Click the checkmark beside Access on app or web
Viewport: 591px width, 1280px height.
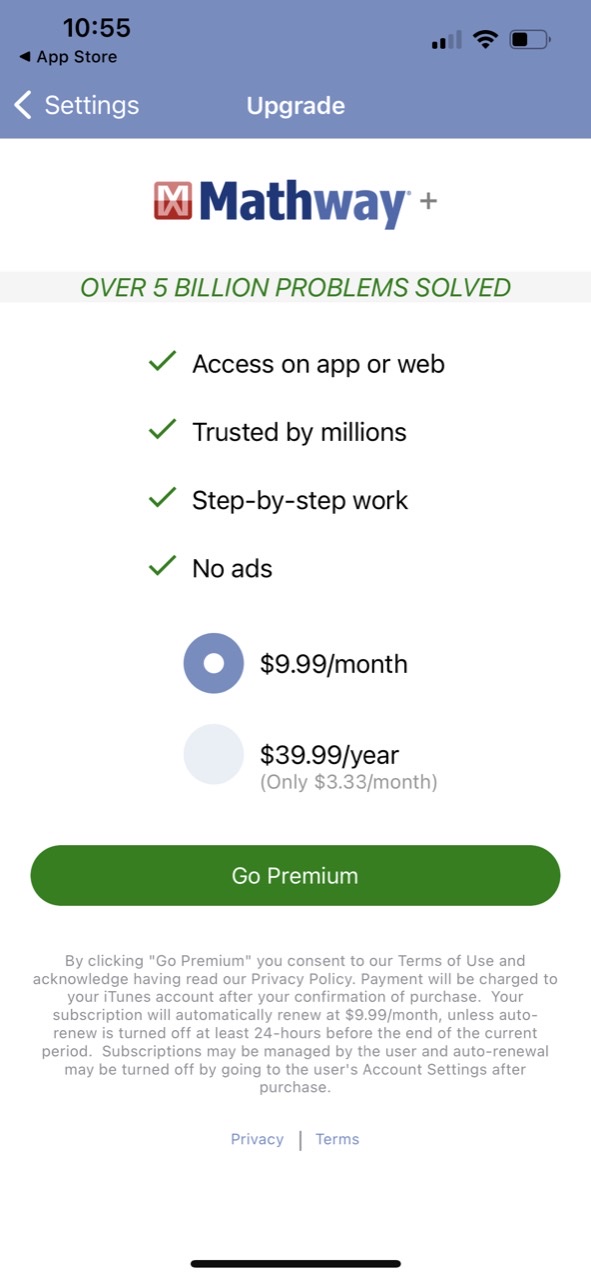point(161,363)
